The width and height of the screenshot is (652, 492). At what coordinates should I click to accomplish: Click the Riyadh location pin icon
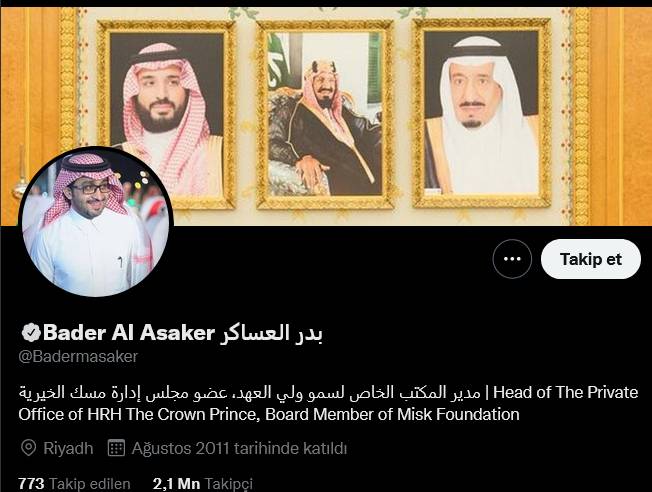click(x=28, y=448)
